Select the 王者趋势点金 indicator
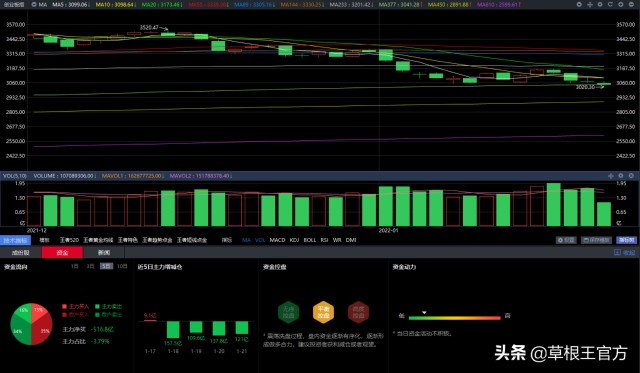 click(x=157, y=240)
